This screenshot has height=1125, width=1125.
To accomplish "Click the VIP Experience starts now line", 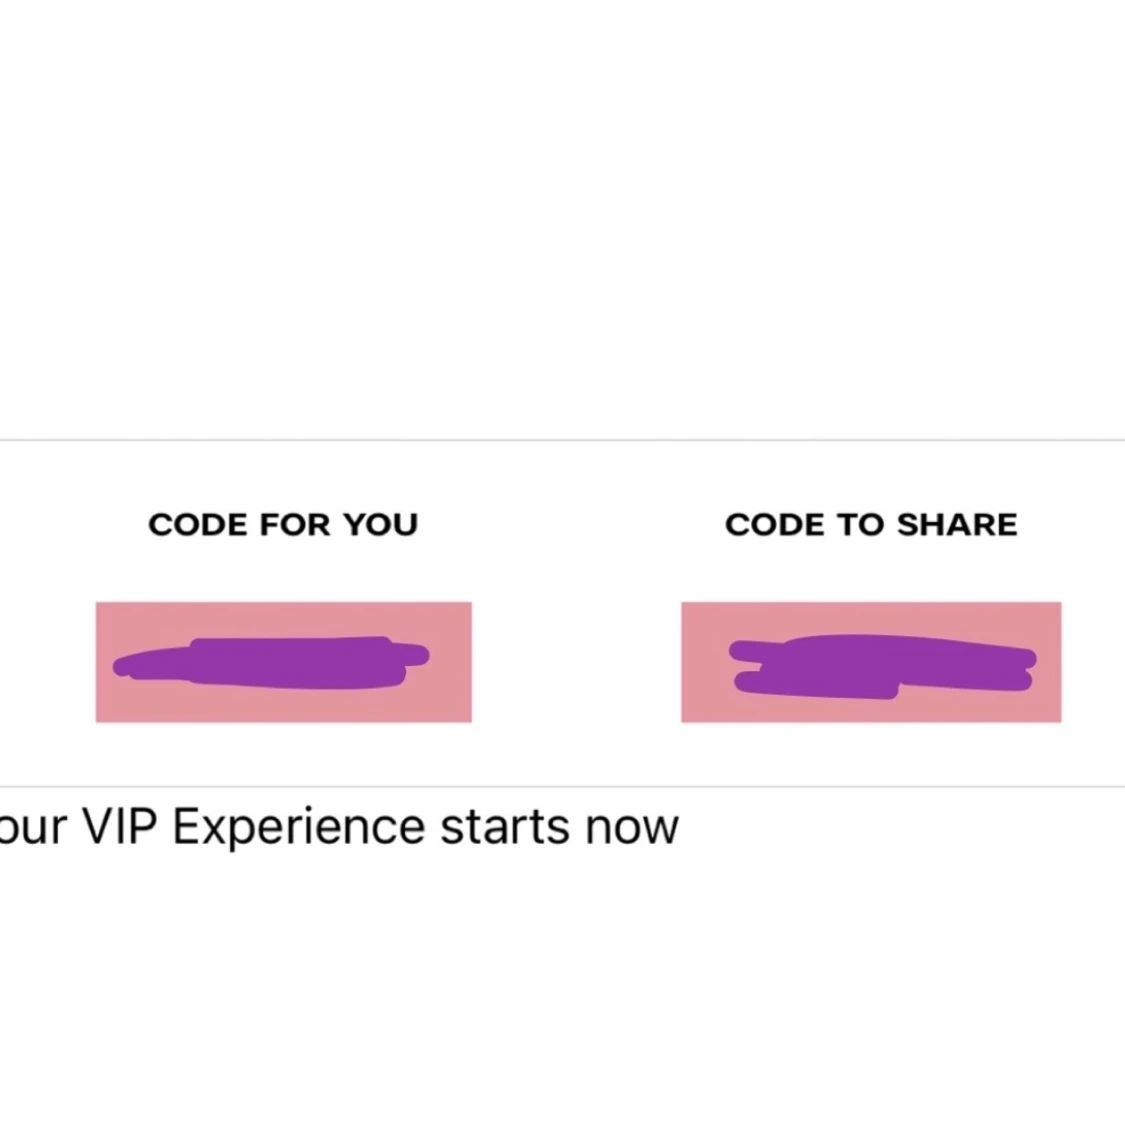I will [x=339, y=827].
